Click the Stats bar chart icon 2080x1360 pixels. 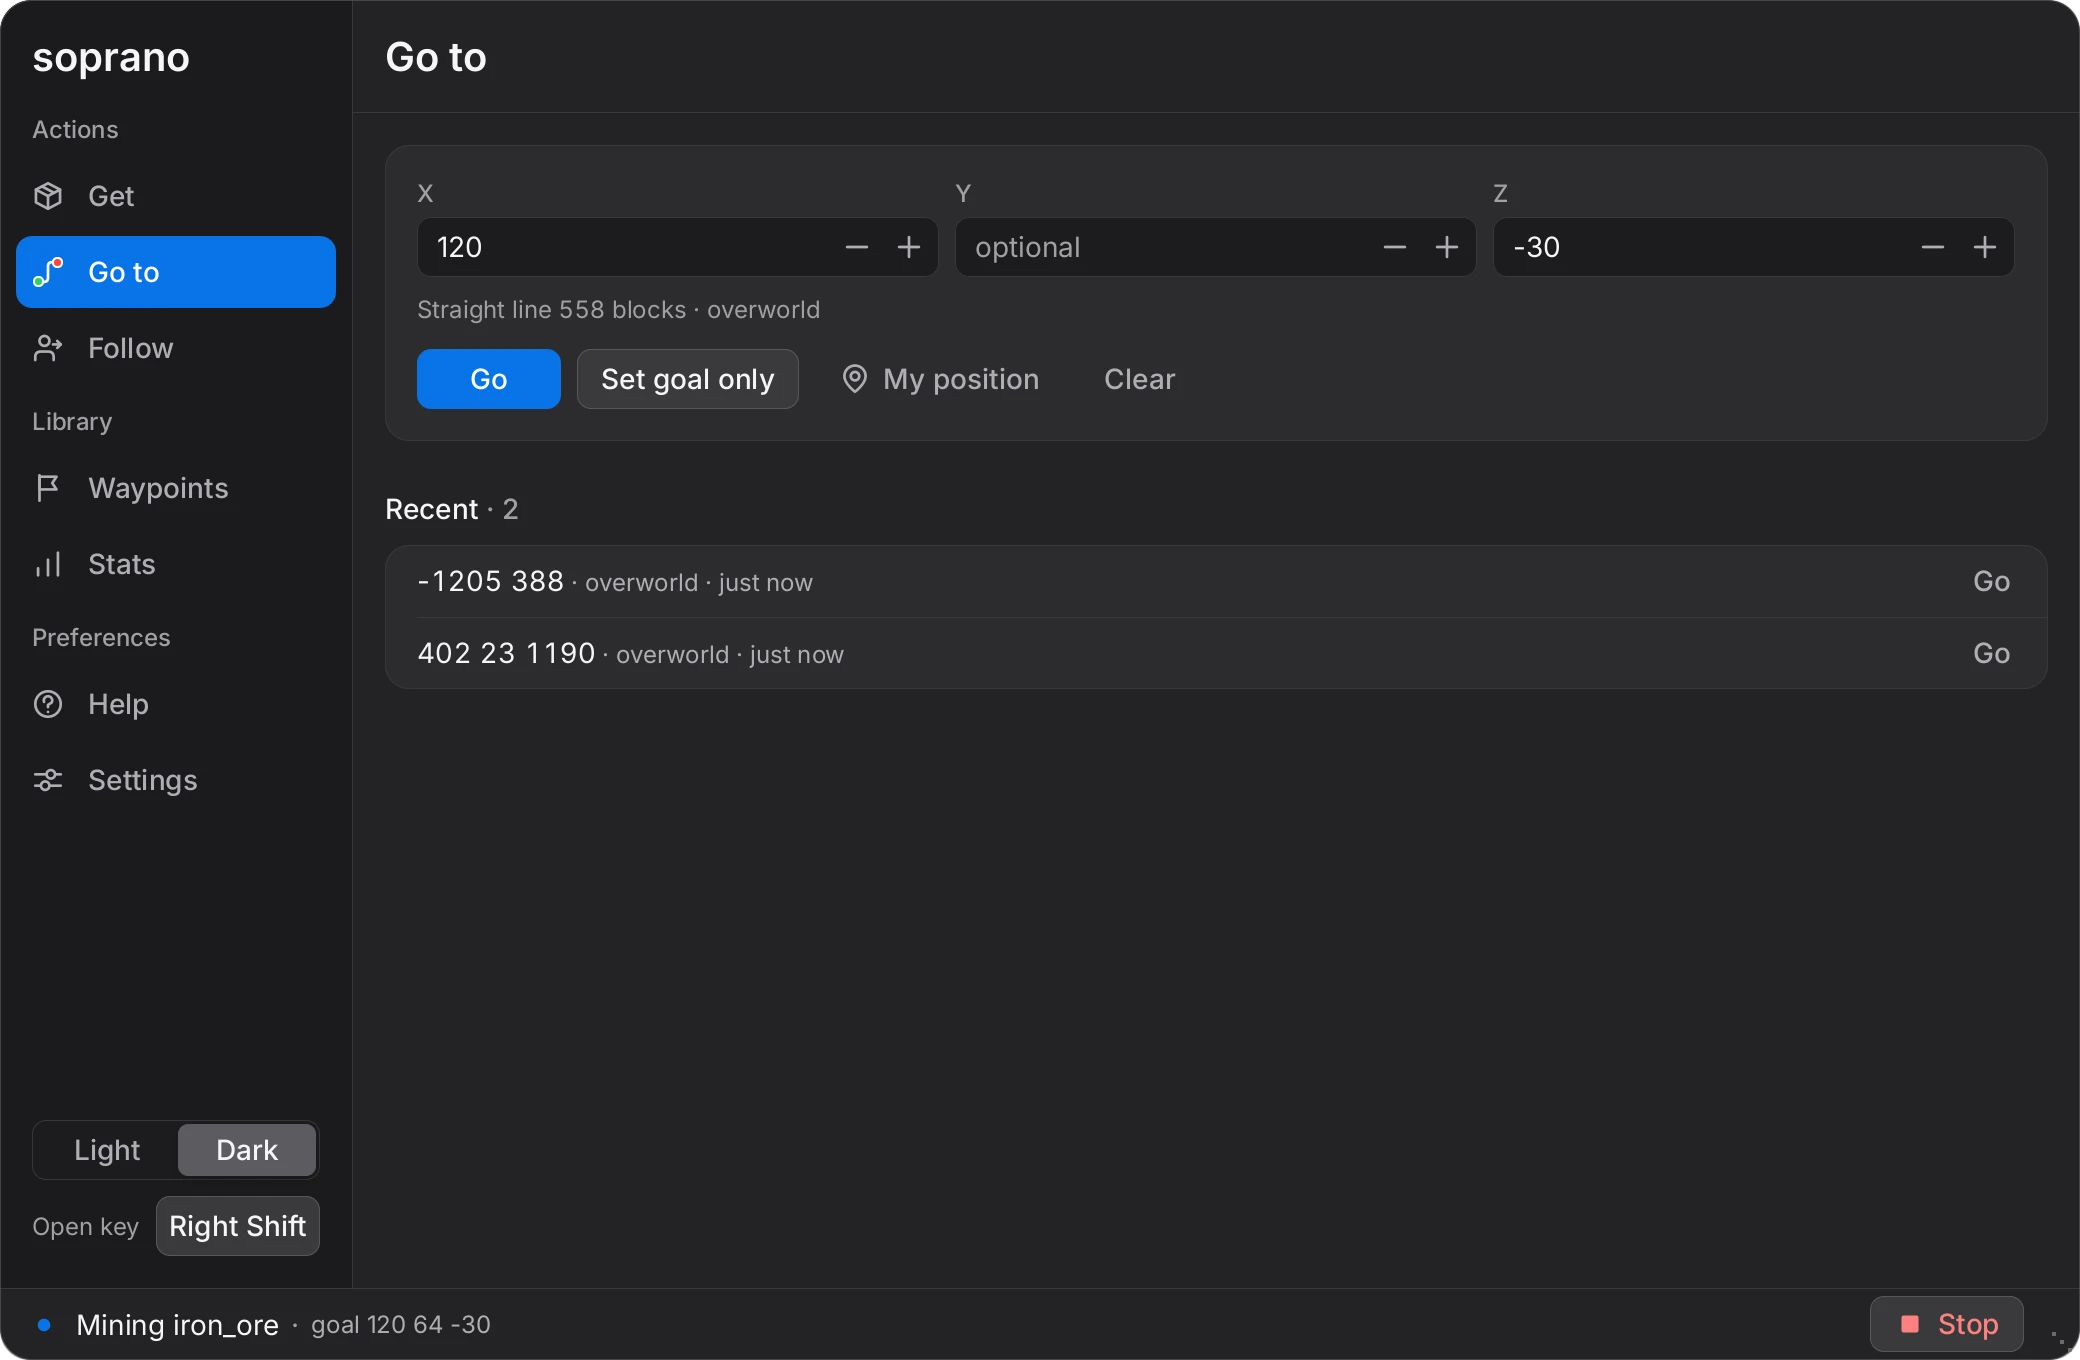48,564
